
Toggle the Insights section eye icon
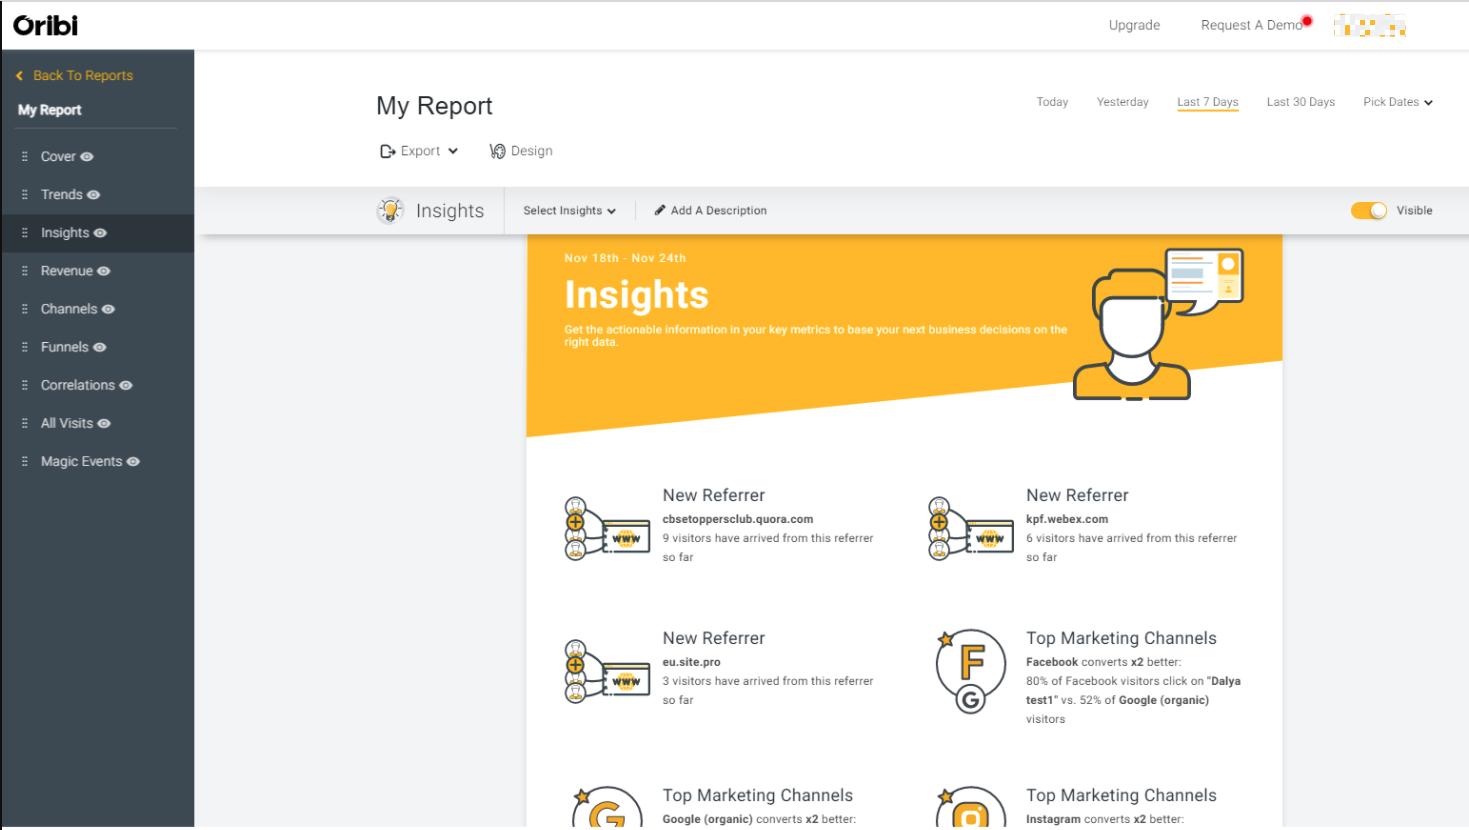(100, 233)
